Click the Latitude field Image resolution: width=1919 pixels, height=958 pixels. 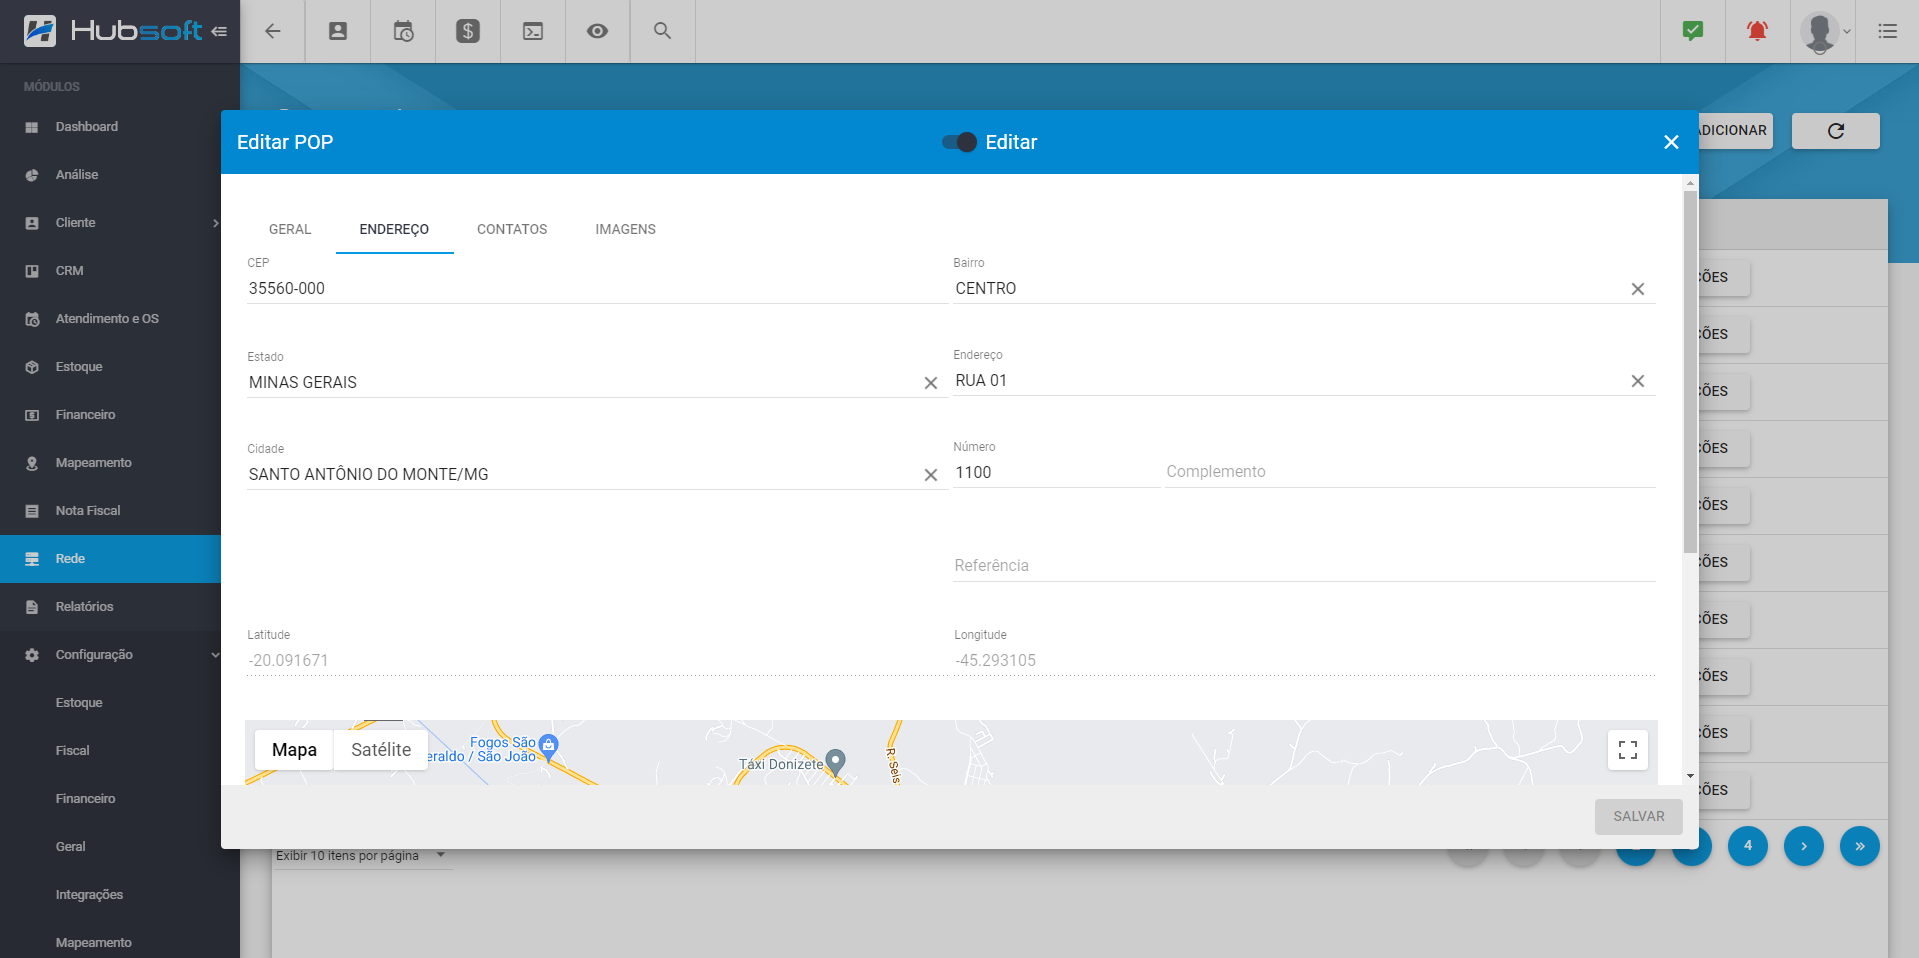tap(596, 661)
